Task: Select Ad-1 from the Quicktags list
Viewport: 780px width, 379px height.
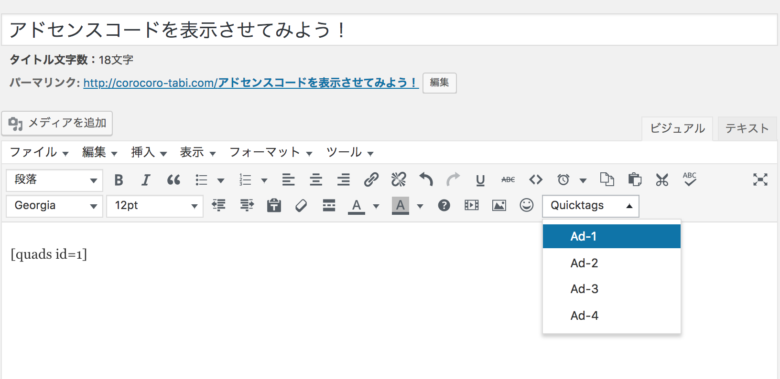Action: (x=611, y=236)
